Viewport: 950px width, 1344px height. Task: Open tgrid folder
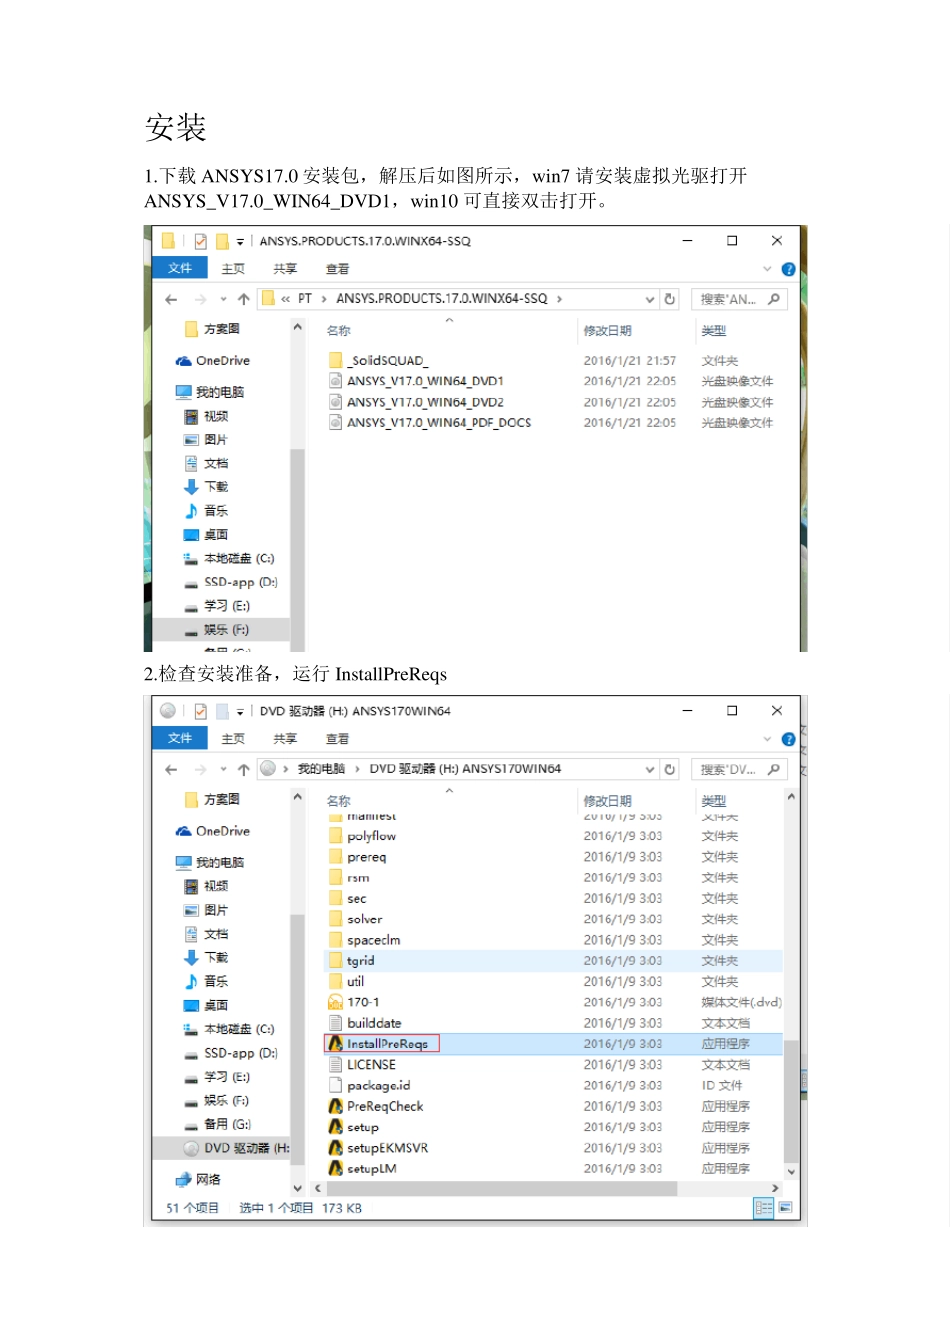click(352, 961)
